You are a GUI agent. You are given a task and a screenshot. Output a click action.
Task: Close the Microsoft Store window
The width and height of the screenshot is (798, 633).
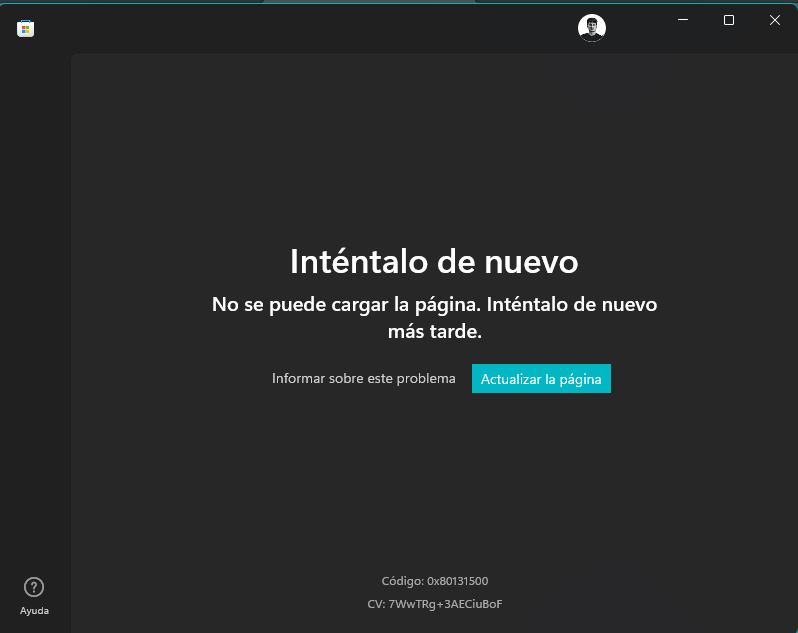click(x=775, y=20)
